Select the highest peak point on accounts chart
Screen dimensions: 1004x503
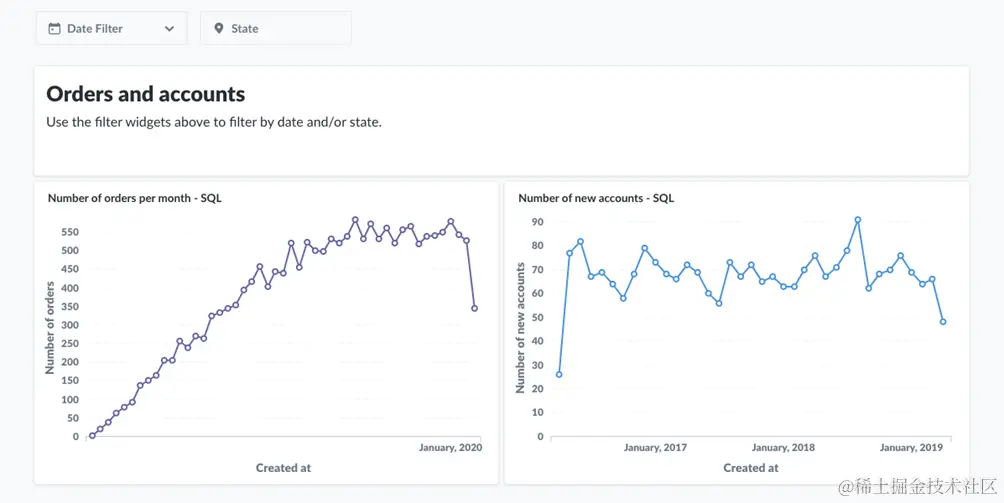pos(858,220)
